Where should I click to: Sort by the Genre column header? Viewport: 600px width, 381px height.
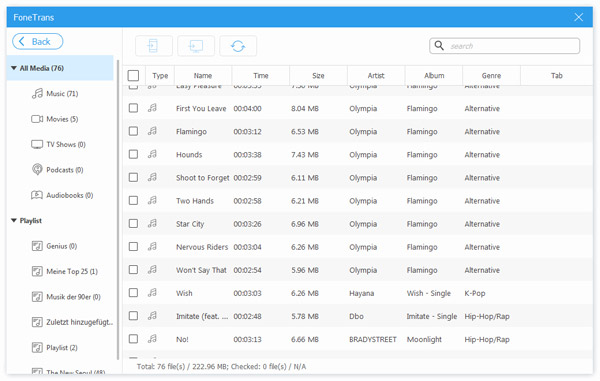point(491,75)
